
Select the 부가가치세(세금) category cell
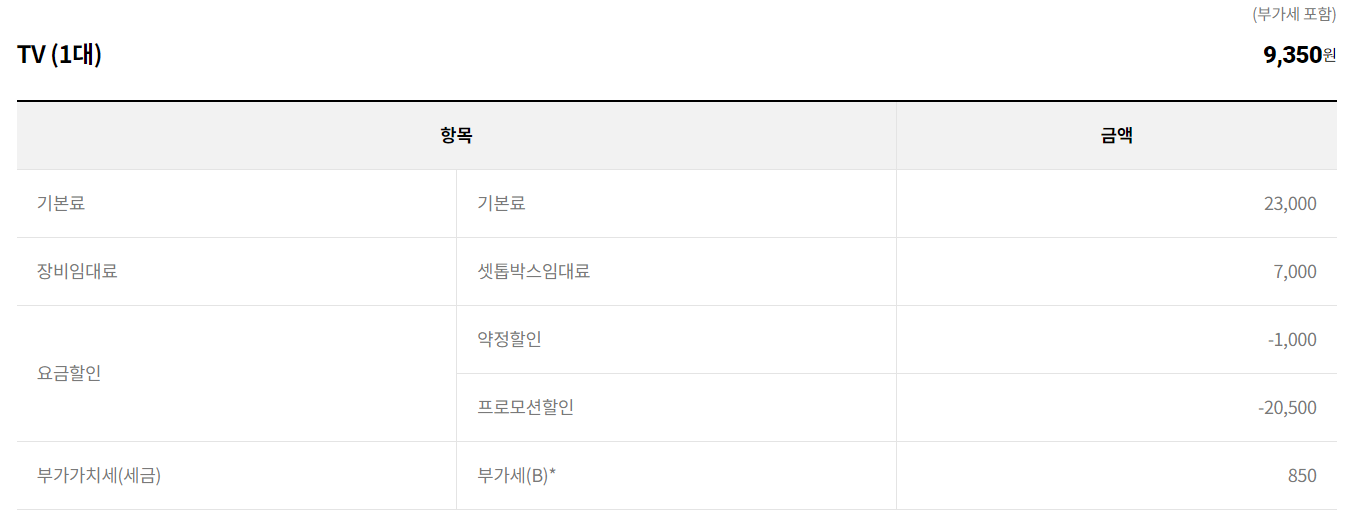(x=99, y=476)
